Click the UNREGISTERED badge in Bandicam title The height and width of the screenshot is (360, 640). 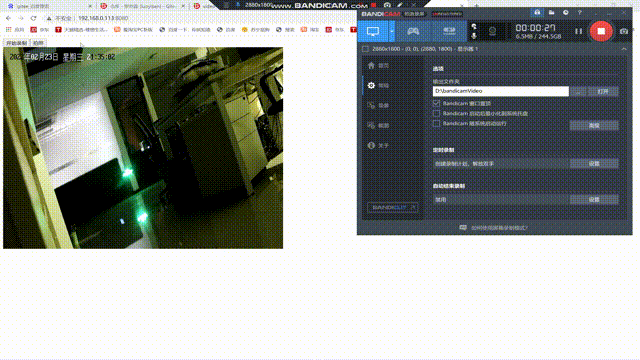(447, 13)
